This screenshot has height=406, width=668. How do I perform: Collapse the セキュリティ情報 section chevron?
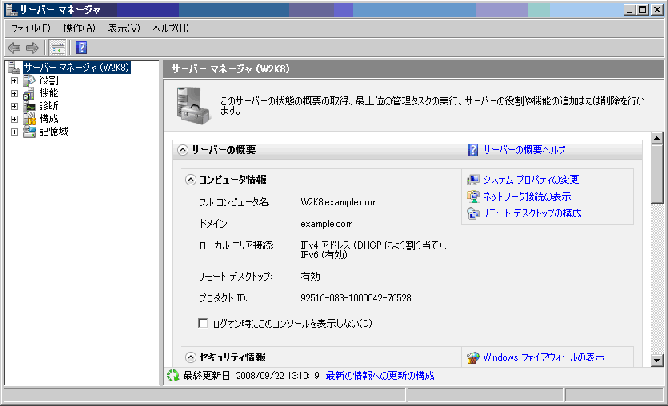point(190,357)
